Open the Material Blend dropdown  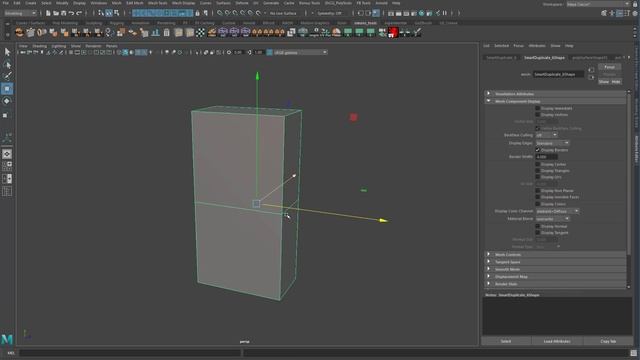552,219
